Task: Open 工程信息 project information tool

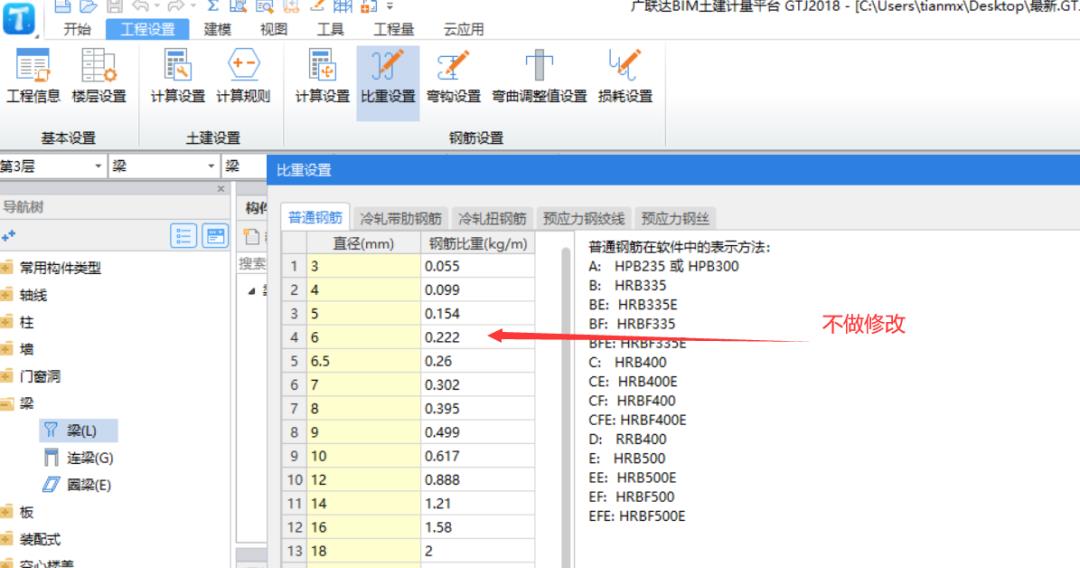Action: [x=33, y=77]
